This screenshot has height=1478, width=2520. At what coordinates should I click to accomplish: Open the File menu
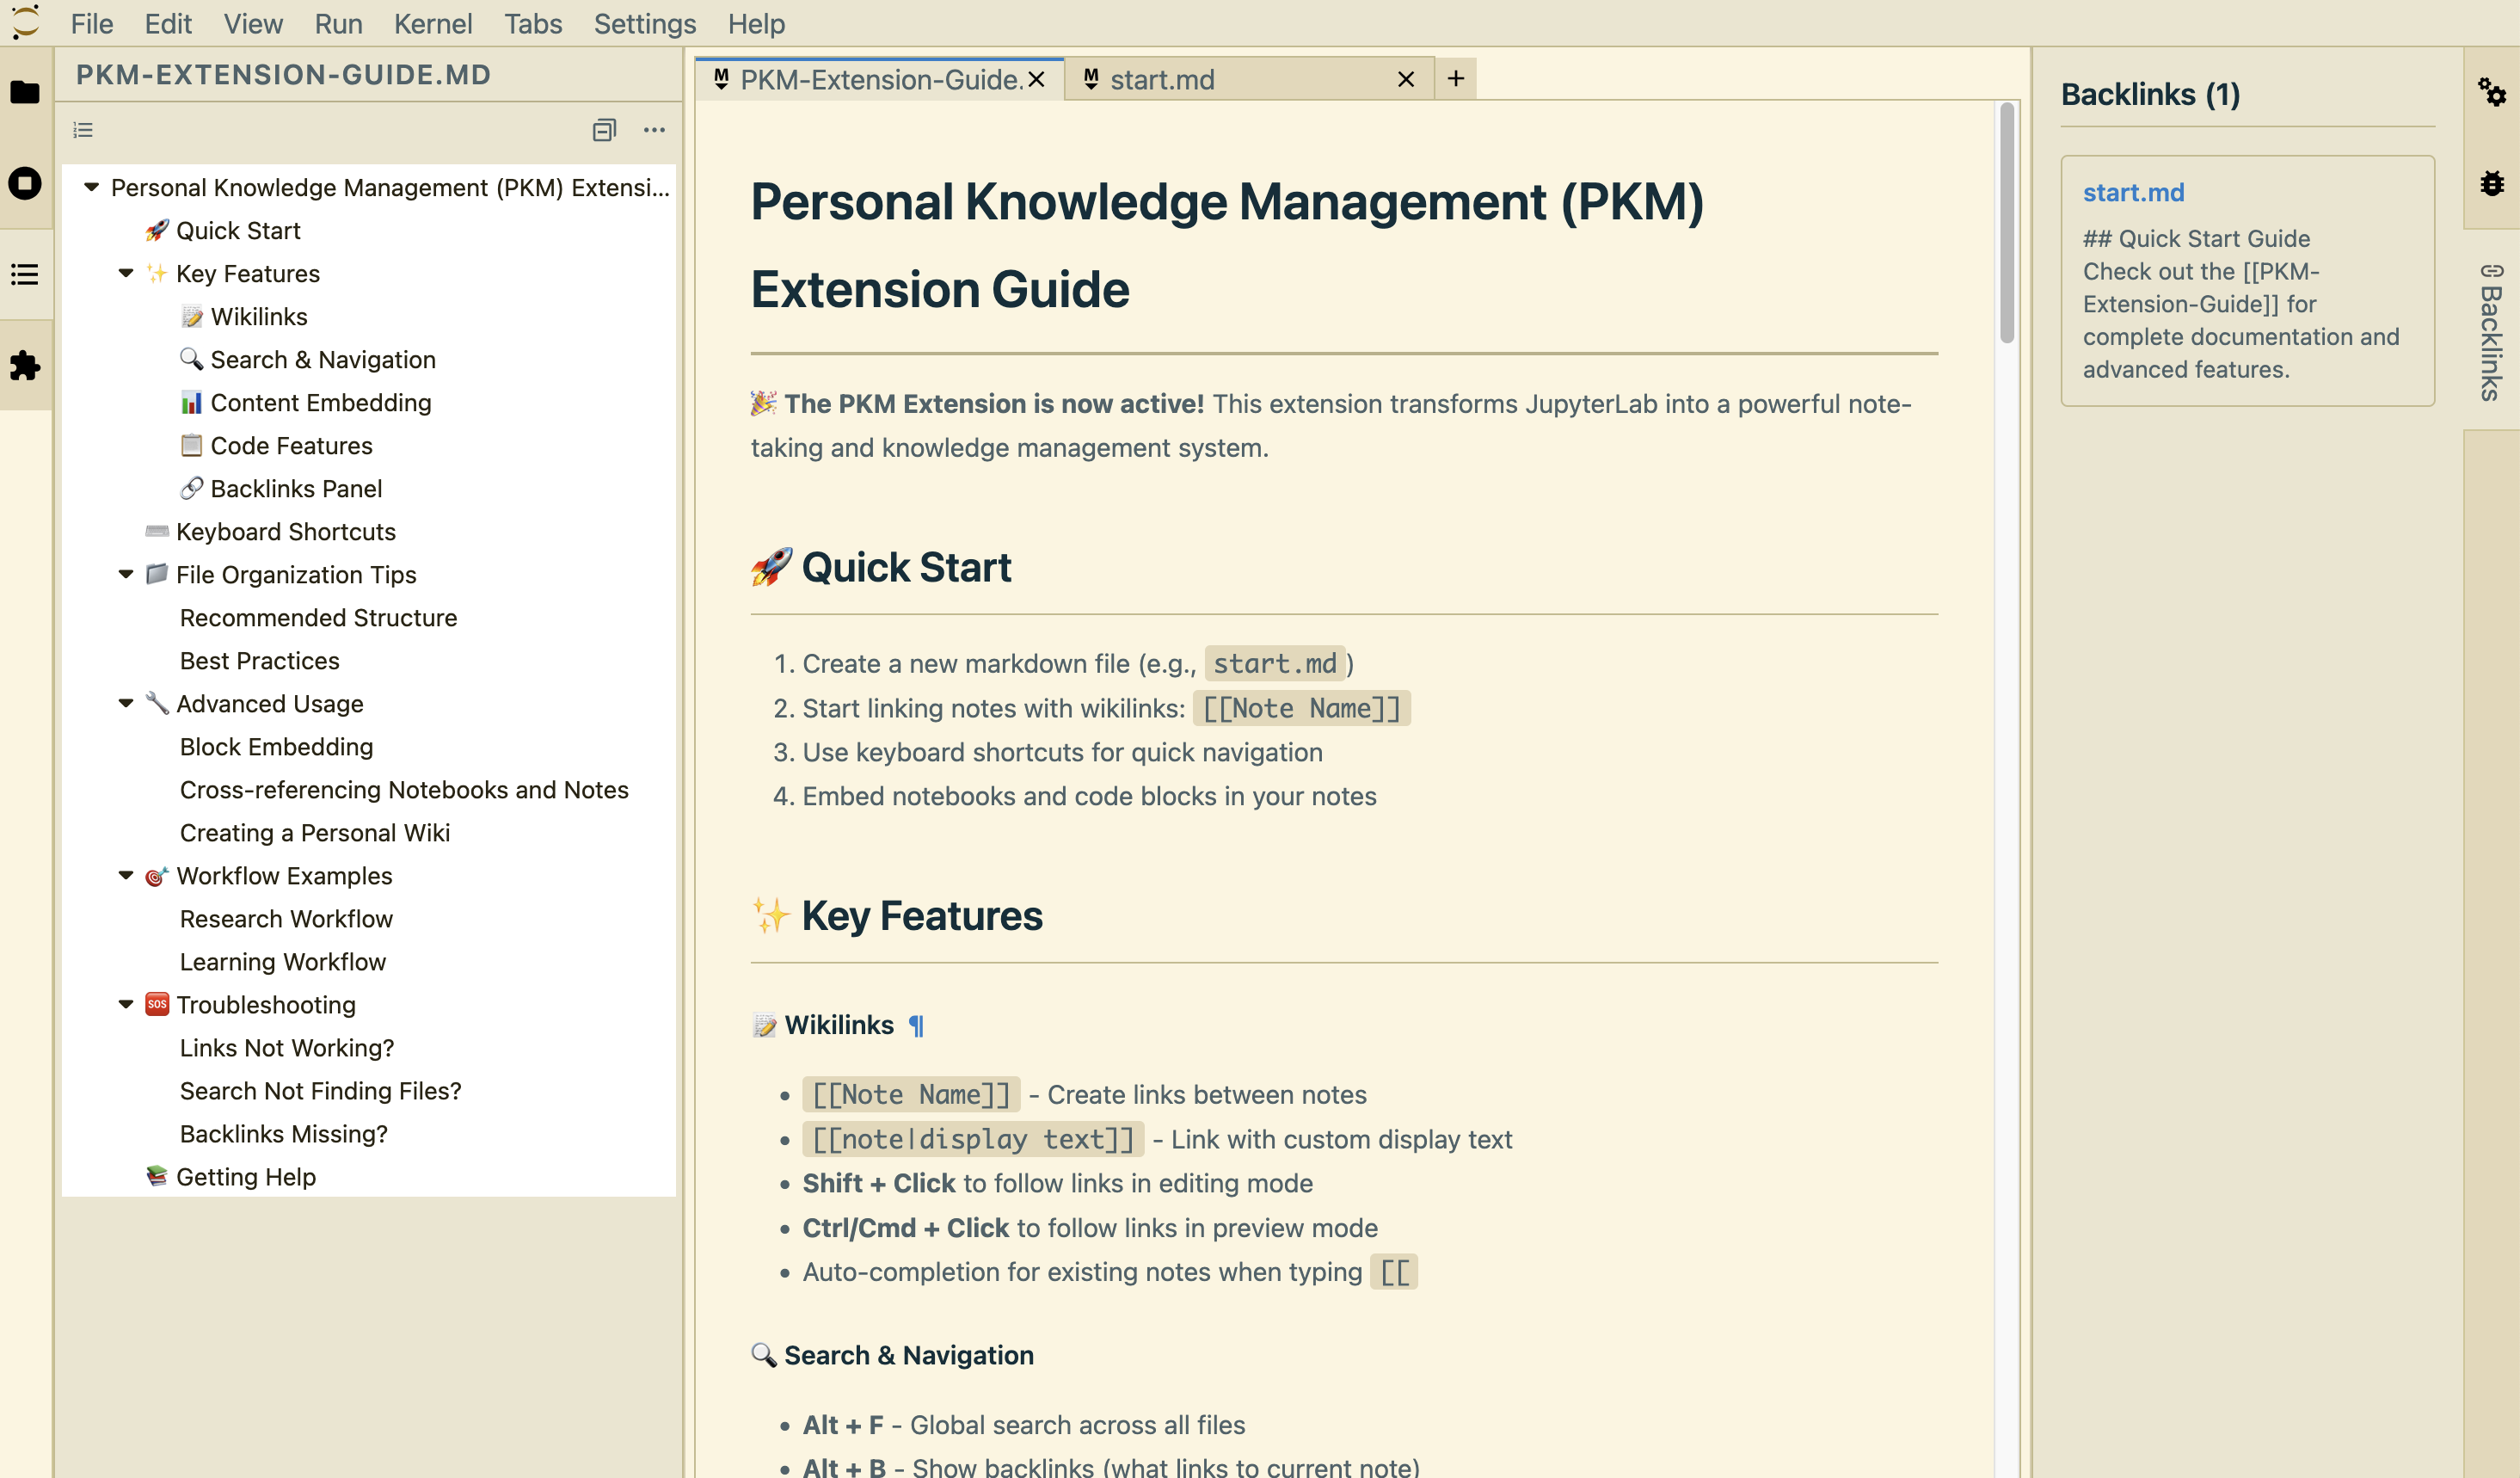click(x=92, y=23)
